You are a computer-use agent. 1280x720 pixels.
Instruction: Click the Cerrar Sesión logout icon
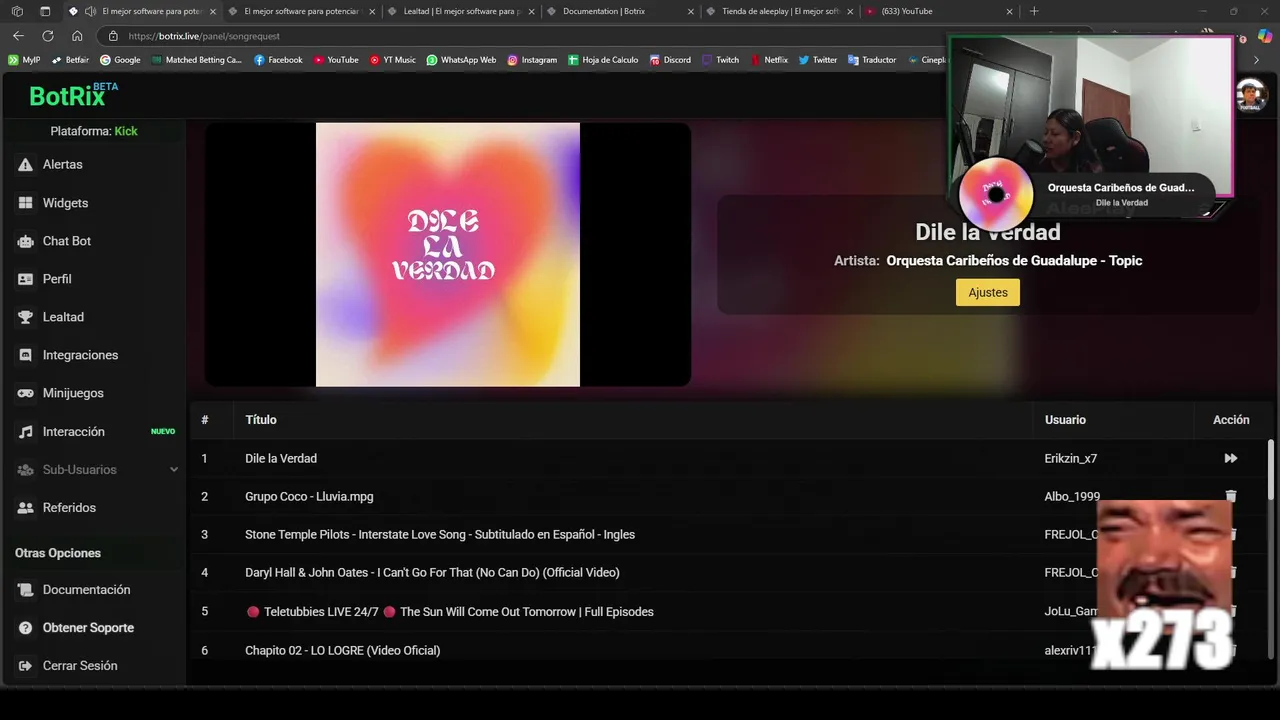pyautogui.click(x=25, y=666)
